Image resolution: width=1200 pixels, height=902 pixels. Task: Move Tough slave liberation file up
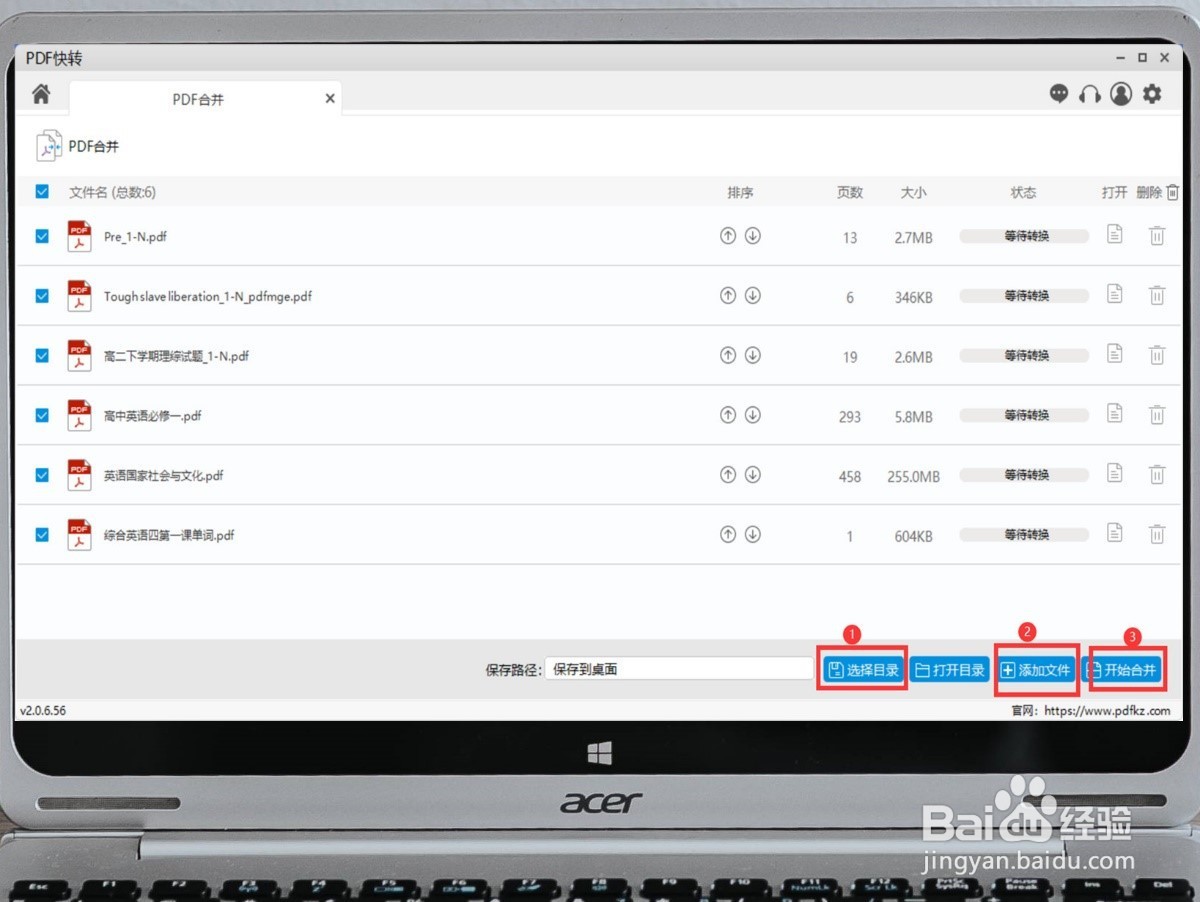(728, 296)
